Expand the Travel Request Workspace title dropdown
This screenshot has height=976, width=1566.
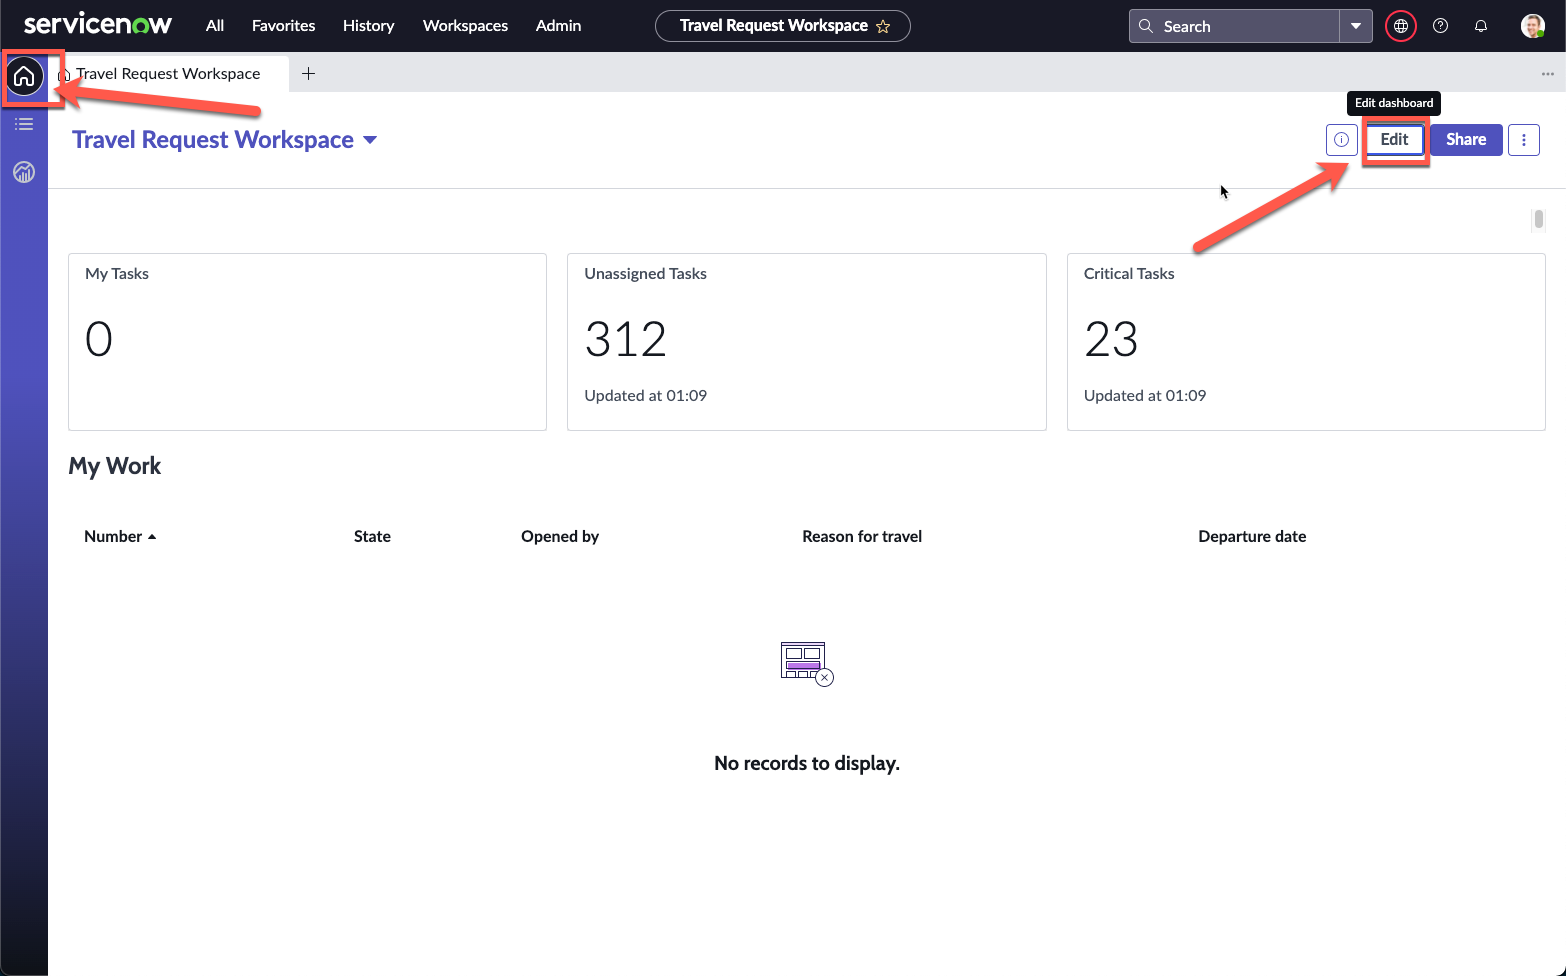[370, 140]
